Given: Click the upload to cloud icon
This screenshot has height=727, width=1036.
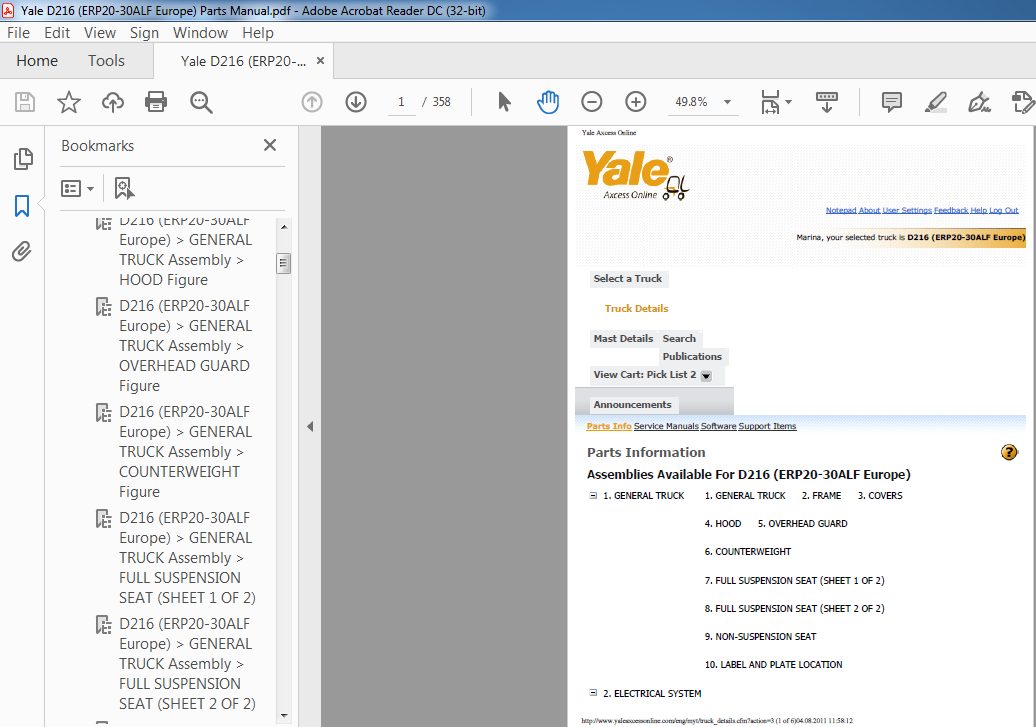Looking at the screenshot, I should pyautogui.click(x=113, y=102).
